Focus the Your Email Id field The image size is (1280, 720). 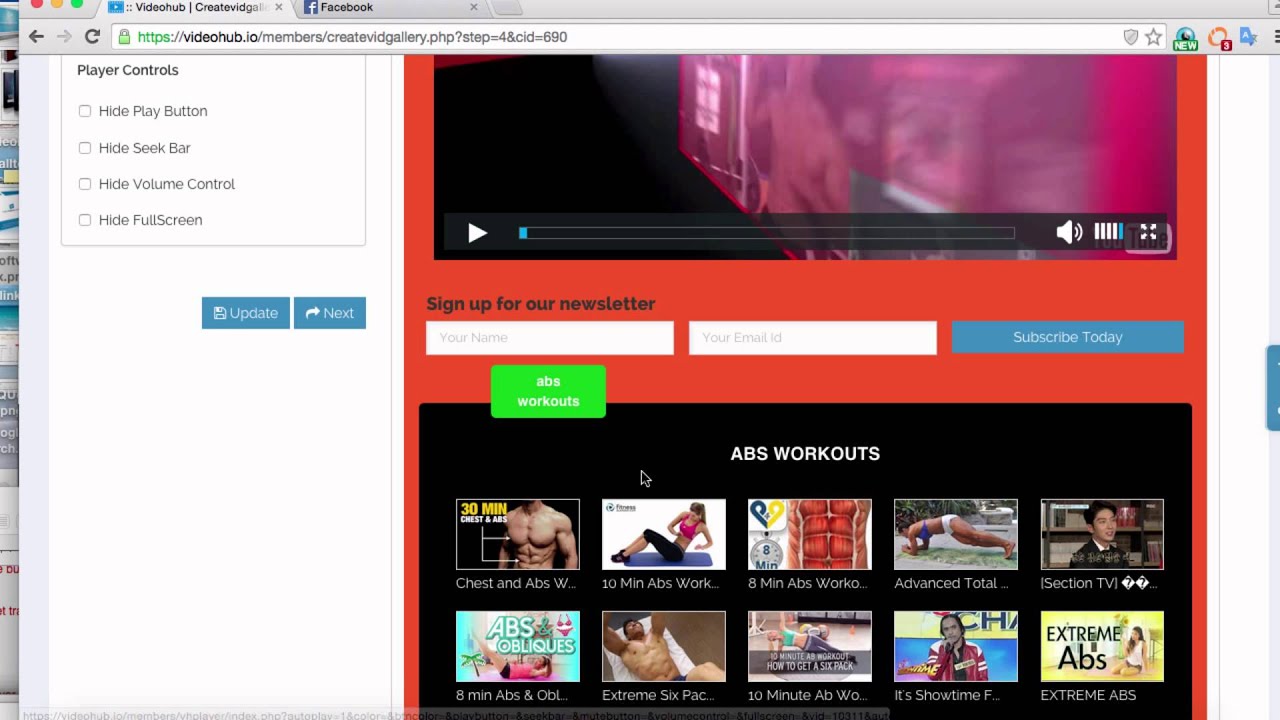813,337
